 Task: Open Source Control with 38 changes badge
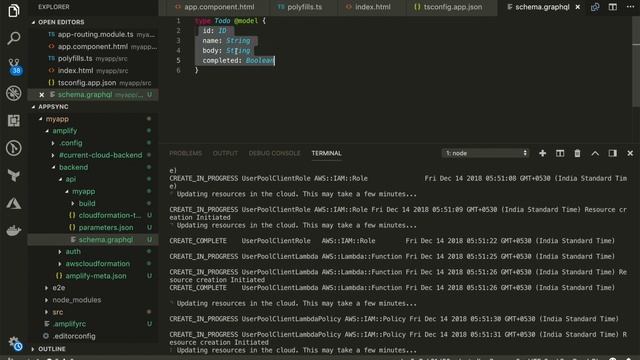pos(14,66)
